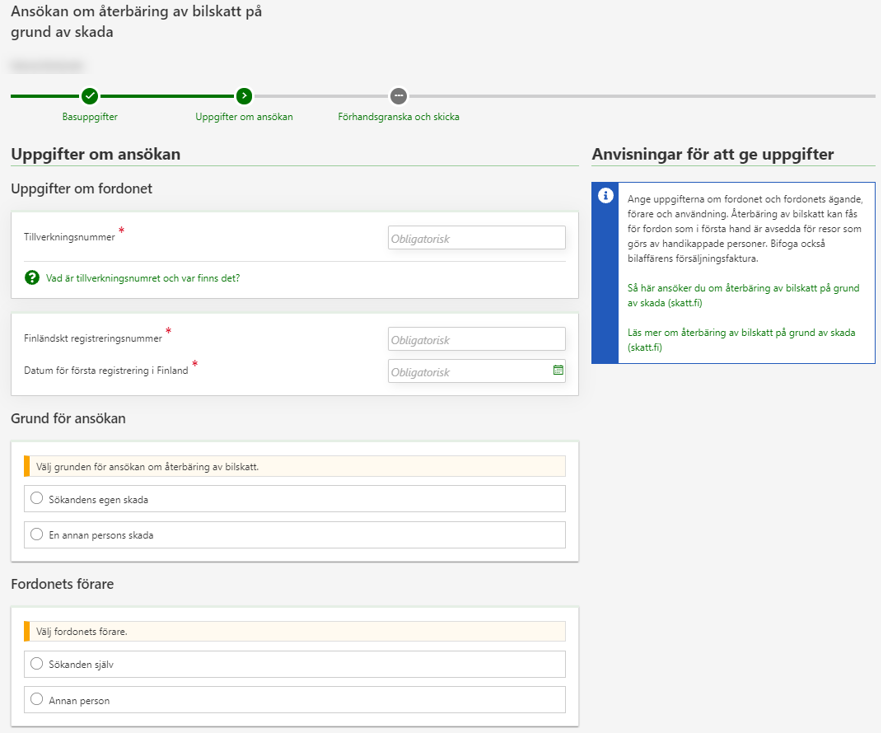Click the progress bar line after Förhandsgranska
The width and height of the screenshot is (881, 745).
tap(640, 96)
